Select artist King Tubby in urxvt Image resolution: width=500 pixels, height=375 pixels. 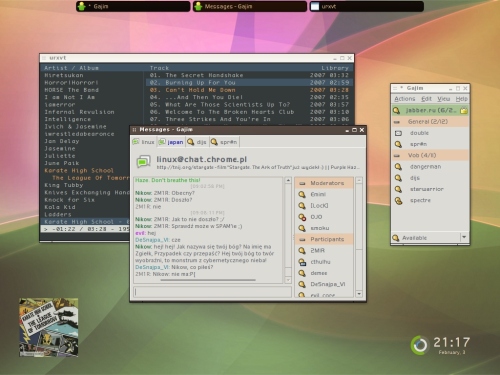click(x=64, y=185)
